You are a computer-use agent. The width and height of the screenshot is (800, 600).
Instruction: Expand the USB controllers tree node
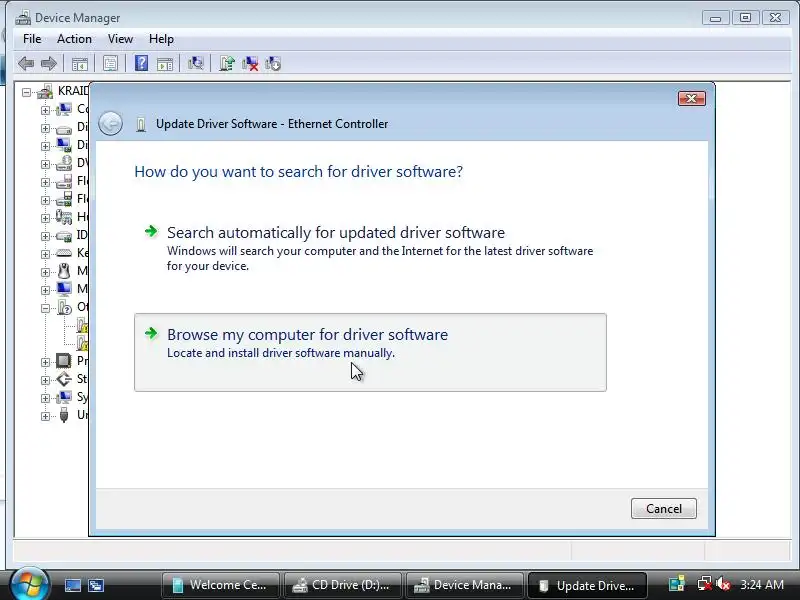click(x=45, y=416)
